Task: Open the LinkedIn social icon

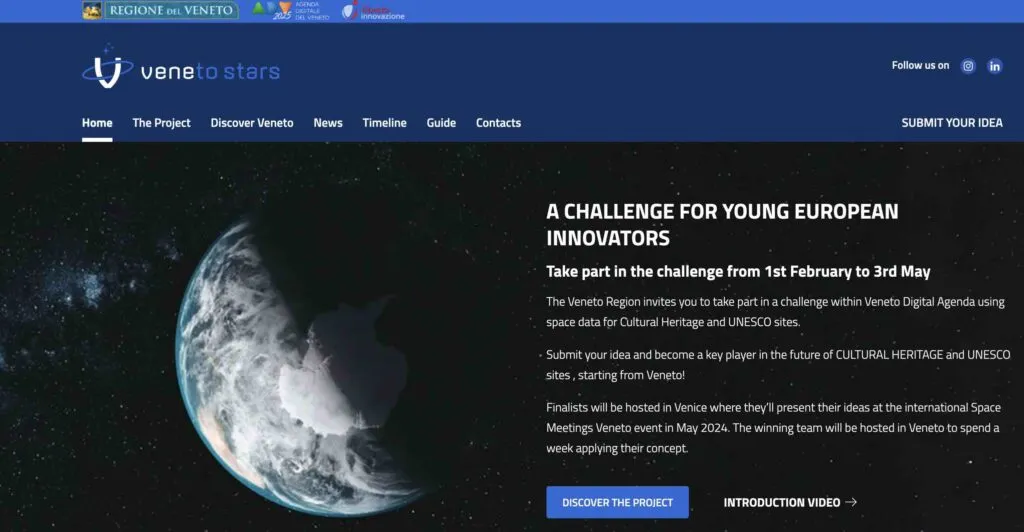Action: (x=995, y=66)
